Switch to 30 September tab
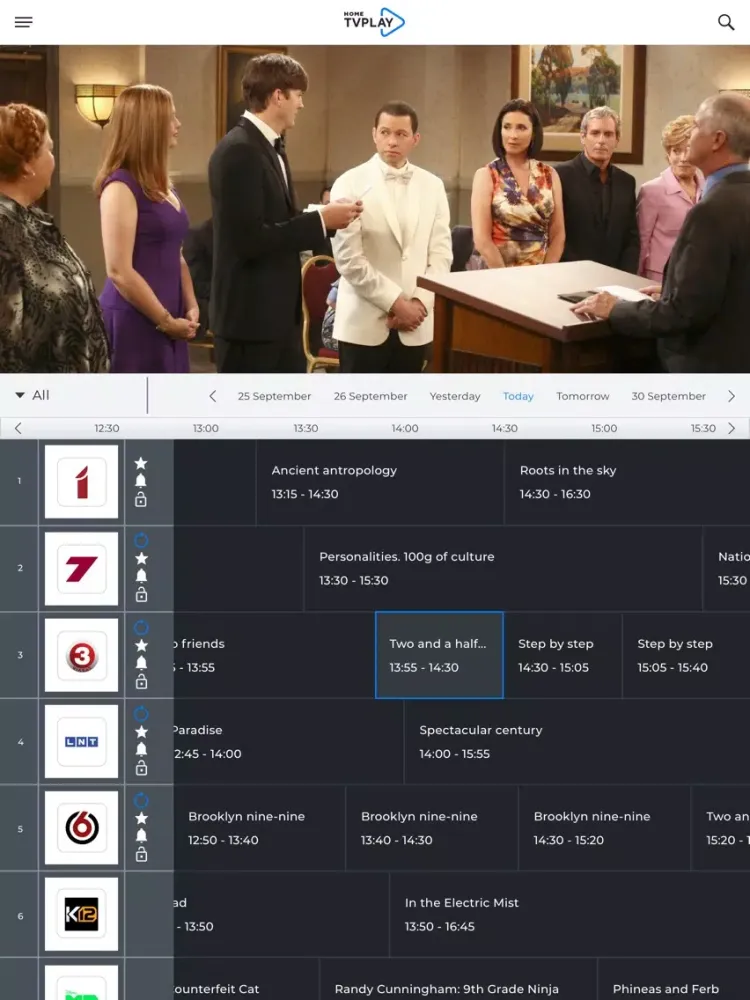 coord(668,396)
